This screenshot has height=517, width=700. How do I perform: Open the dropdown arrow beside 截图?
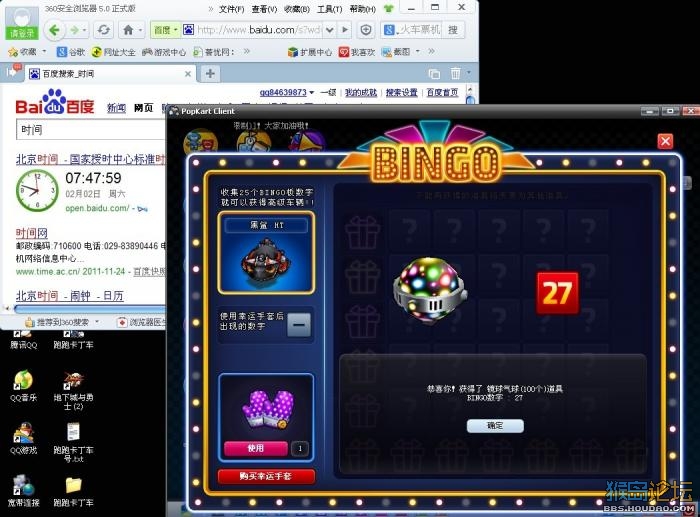(417, 52)
